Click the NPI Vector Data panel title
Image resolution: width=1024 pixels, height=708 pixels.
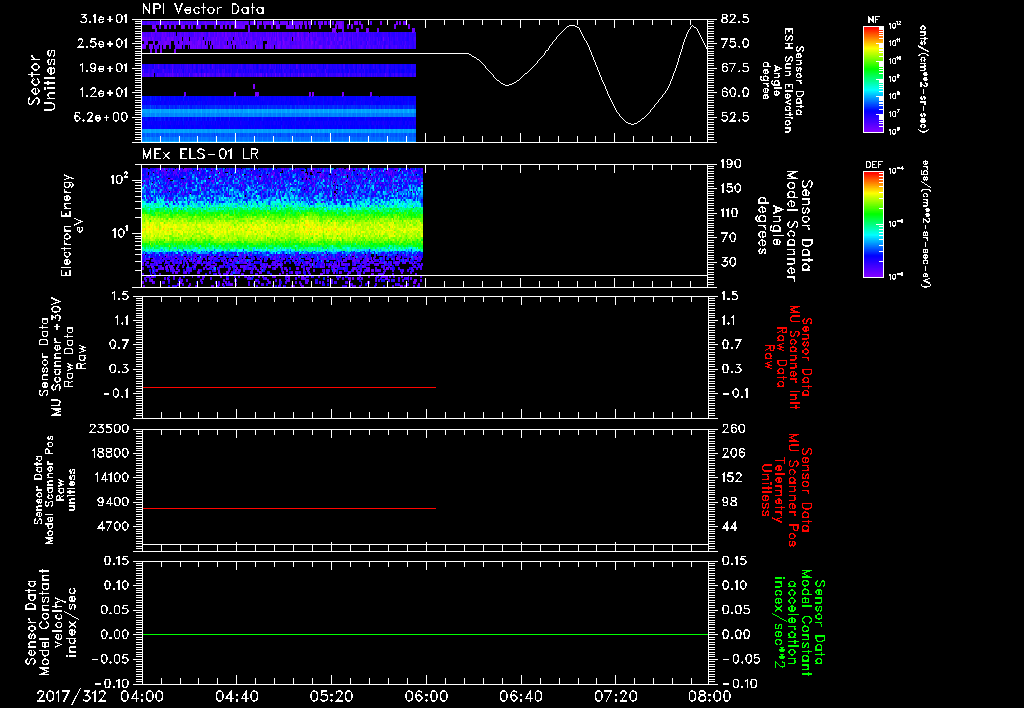pos(203,9)
